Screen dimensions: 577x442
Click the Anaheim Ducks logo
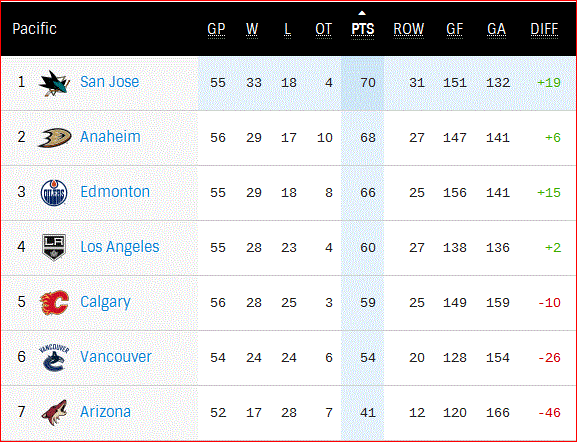tap(54, 138)
